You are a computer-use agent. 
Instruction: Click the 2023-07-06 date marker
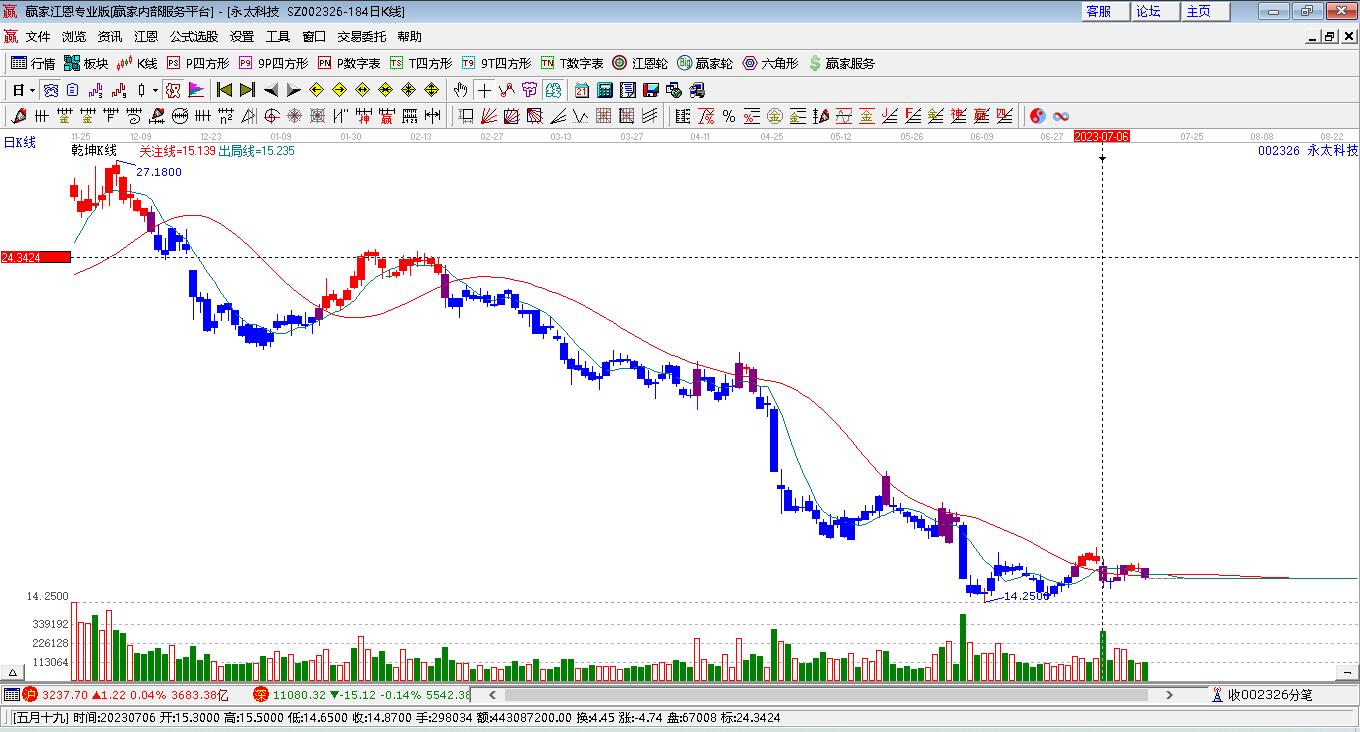(1101, 136)
